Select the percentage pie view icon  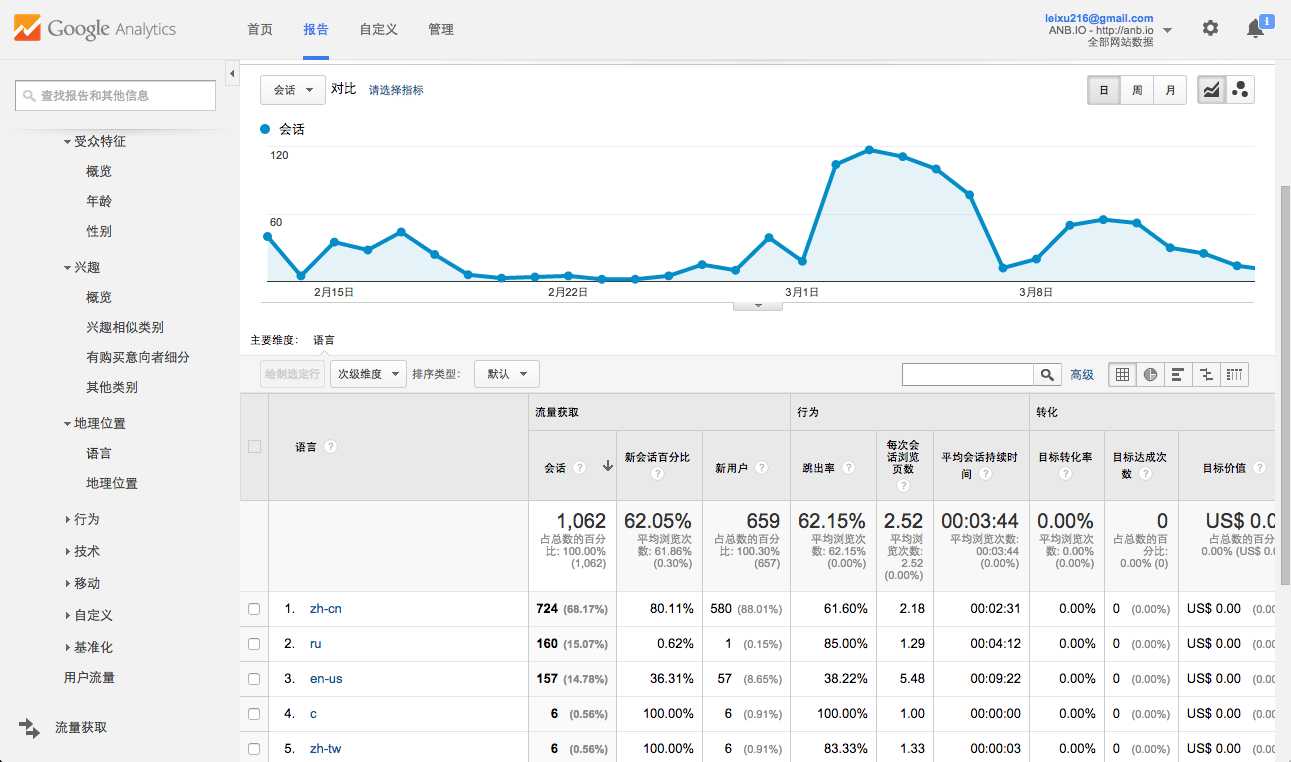click(x=1151, y=375)
